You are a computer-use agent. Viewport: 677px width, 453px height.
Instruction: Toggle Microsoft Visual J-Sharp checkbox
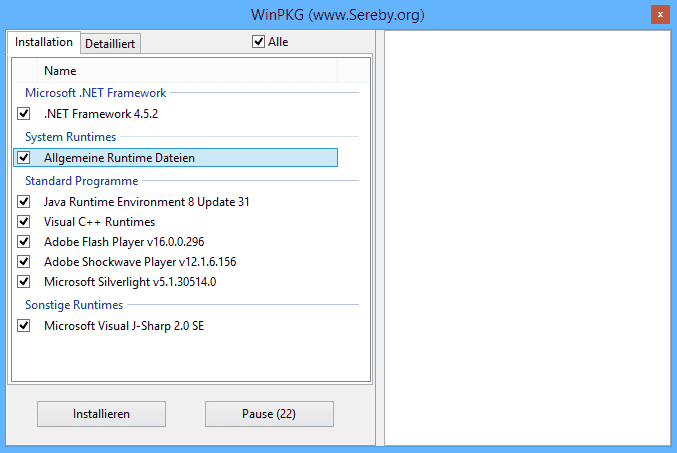point(24,326)
